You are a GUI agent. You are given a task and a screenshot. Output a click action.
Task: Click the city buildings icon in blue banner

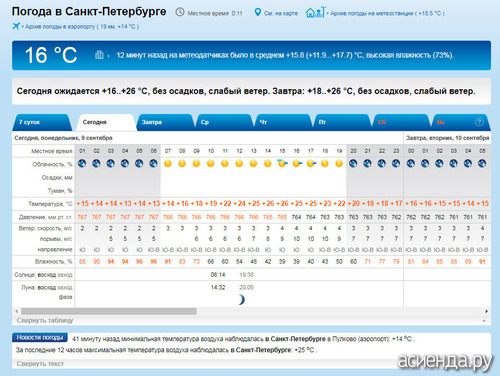point(99,55)
